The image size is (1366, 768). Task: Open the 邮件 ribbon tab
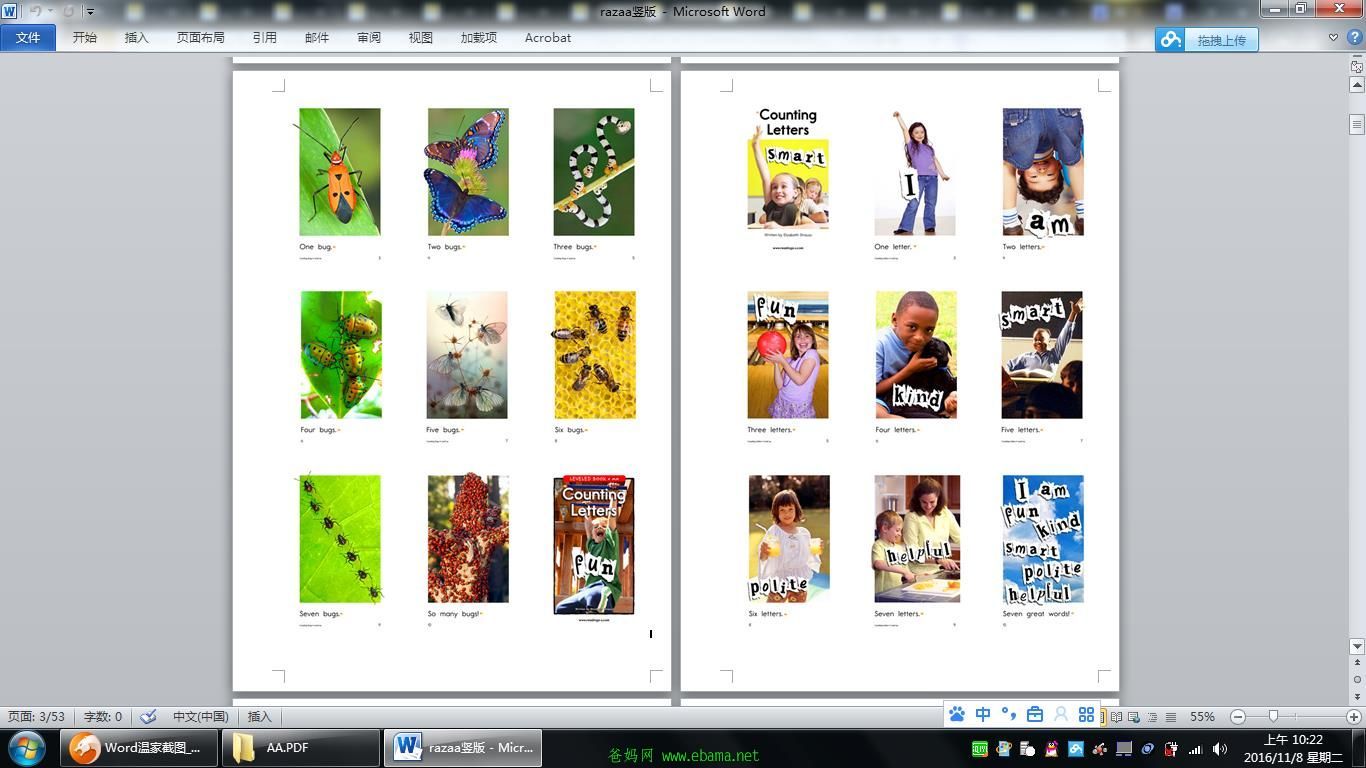point(317,38)
